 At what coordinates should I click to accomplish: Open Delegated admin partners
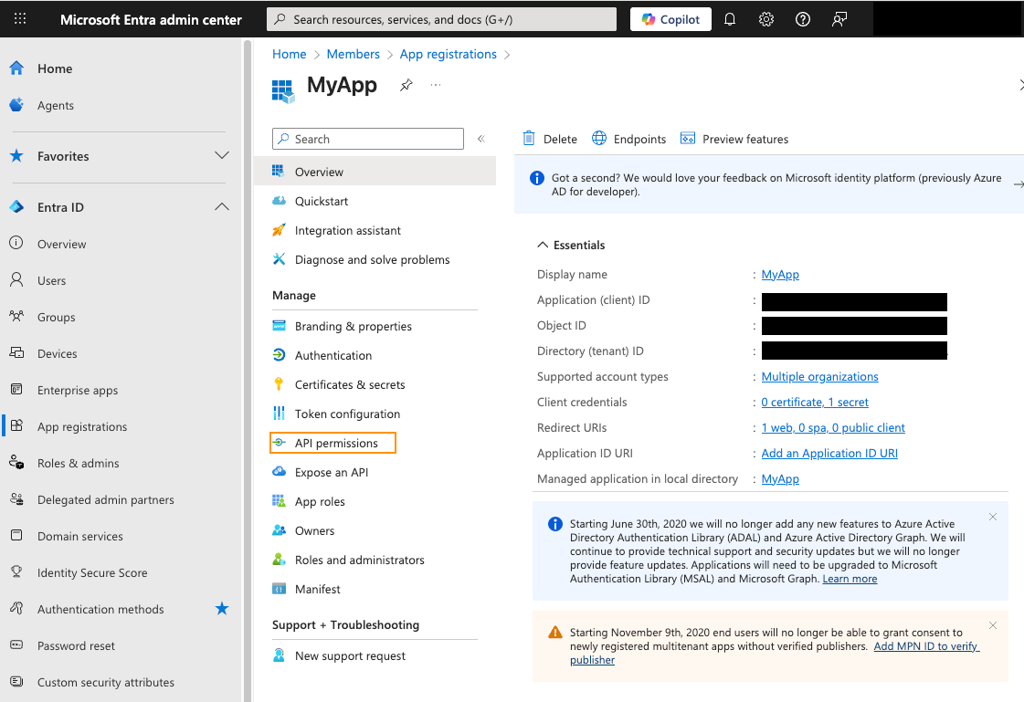[x=106, y=500]
